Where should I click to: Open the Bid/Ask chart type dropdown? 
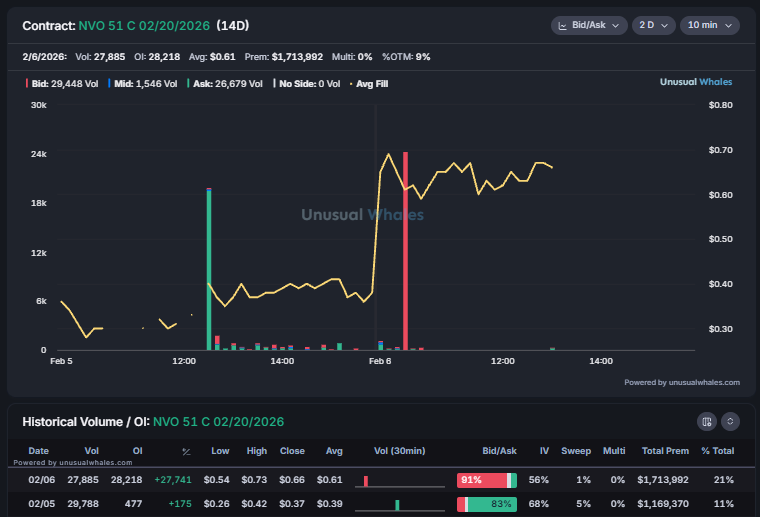589,25
